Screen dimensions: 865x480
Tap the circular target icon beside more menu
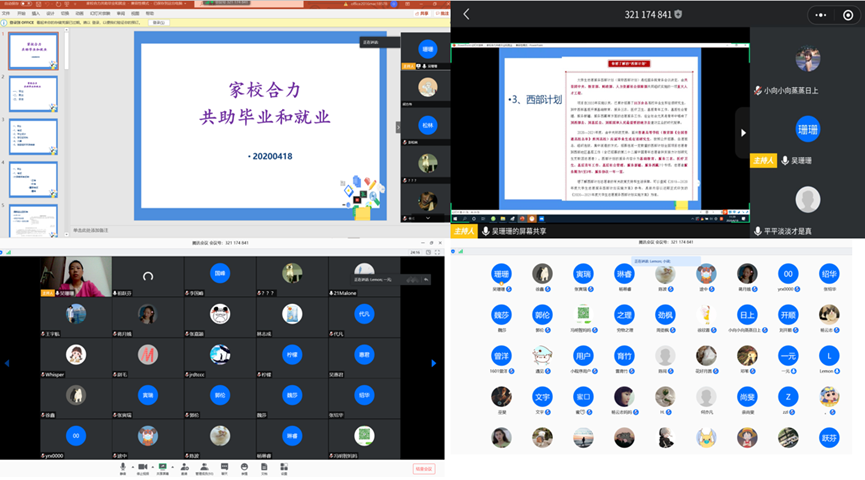(x=848, y=15)
